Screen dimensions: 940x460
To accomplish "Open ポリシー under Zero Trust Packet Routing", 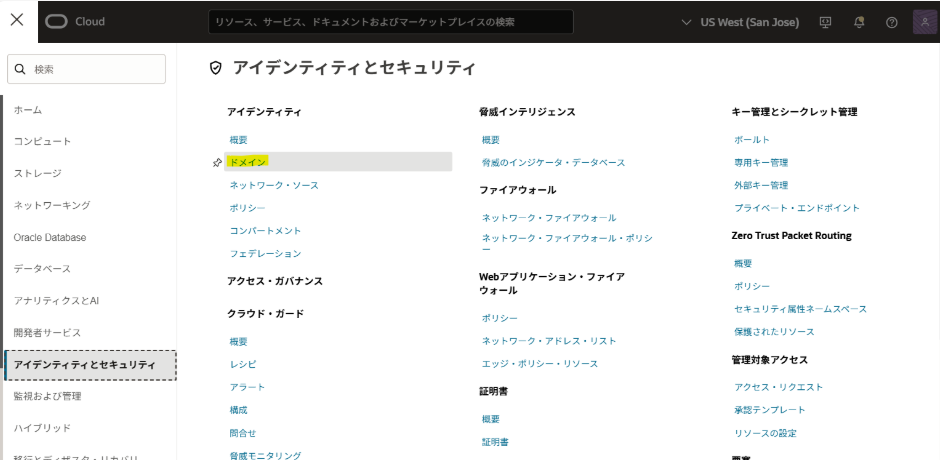I will [x=752, y=286].
